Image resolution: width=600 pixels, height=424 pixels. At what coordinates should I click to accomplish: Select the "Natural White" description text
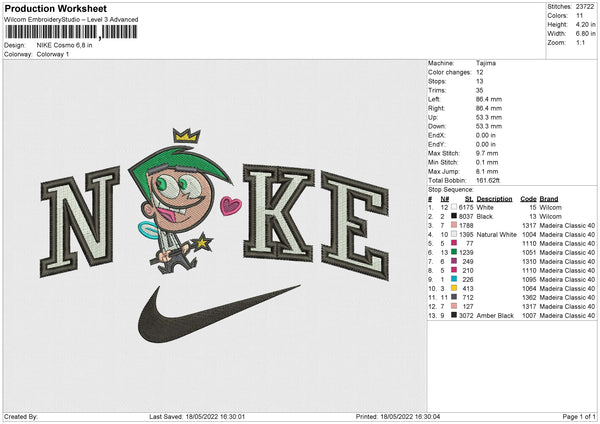point(496,235)
